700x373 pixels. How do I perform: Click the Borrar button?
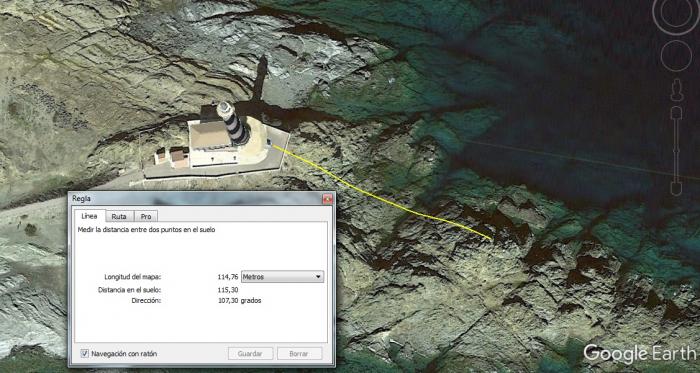point(299,353)
